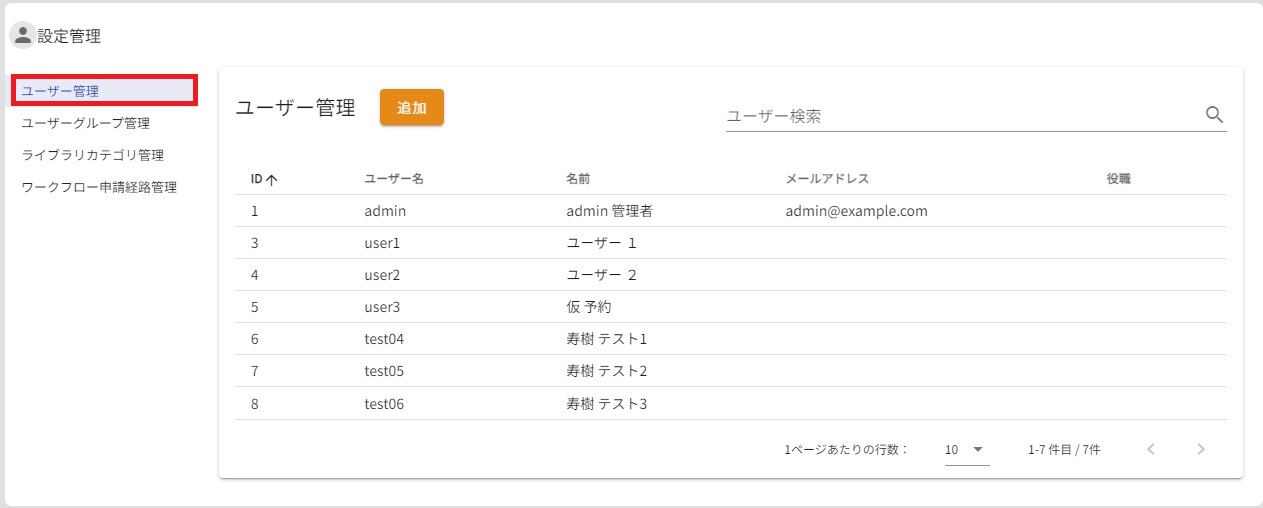The height and width of the screenshot is (508, 1263).
Task: Select ユーザー管理 in the sidebar
Action: [x=103, y=91]
